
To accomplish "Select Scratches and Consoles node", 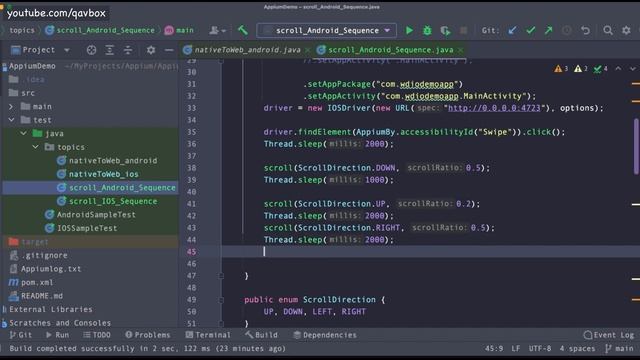I will click(60, 322).
